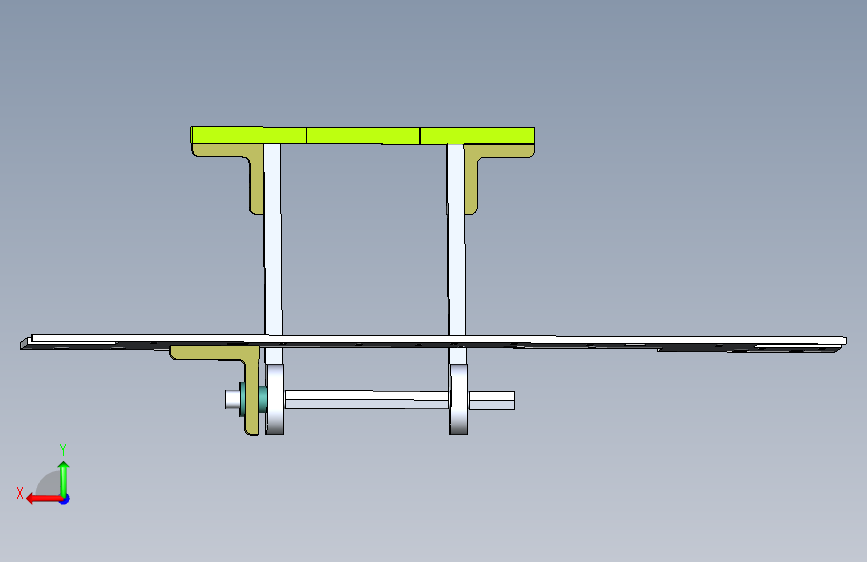Screen dimensions: 867x562
Task: Select the right vertical white post
Action: [x=456, y=239]
